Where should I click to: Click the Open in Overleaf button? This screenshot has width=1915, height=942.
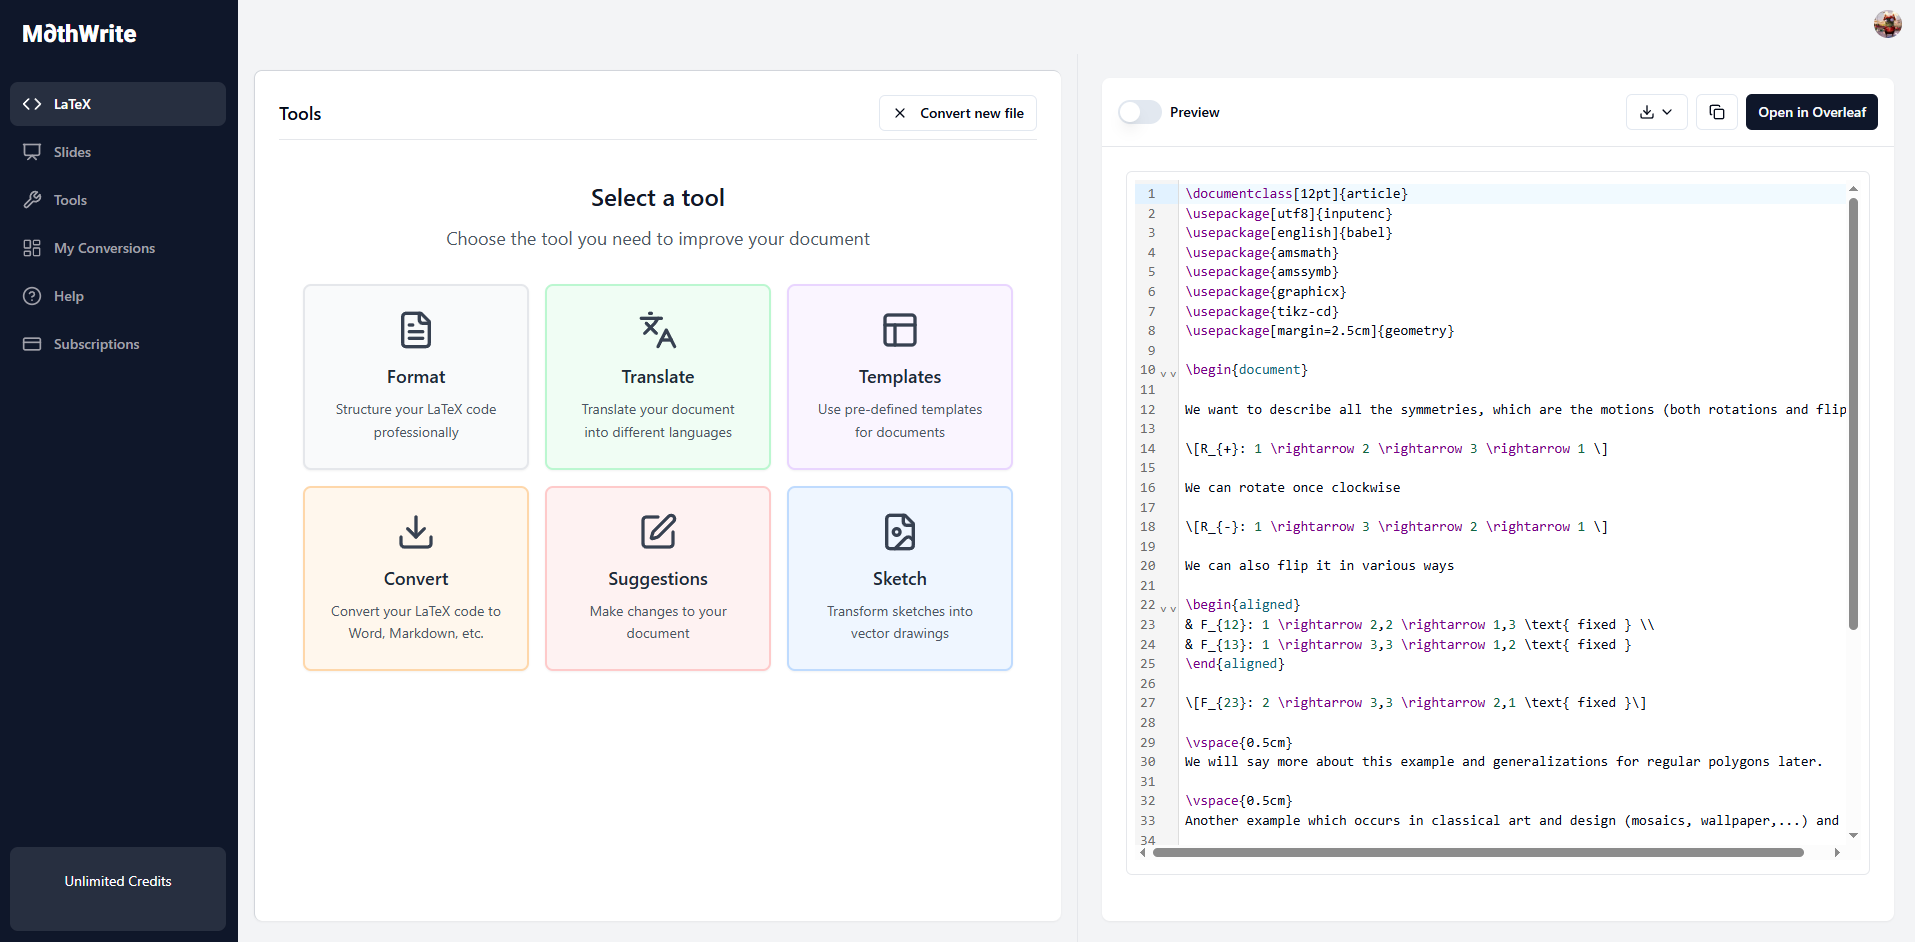click(1811, 112)
